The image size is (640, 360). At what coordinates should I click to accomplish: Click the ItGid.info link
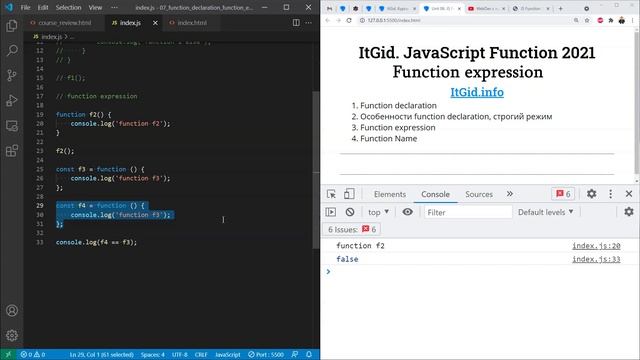(477, 92)
